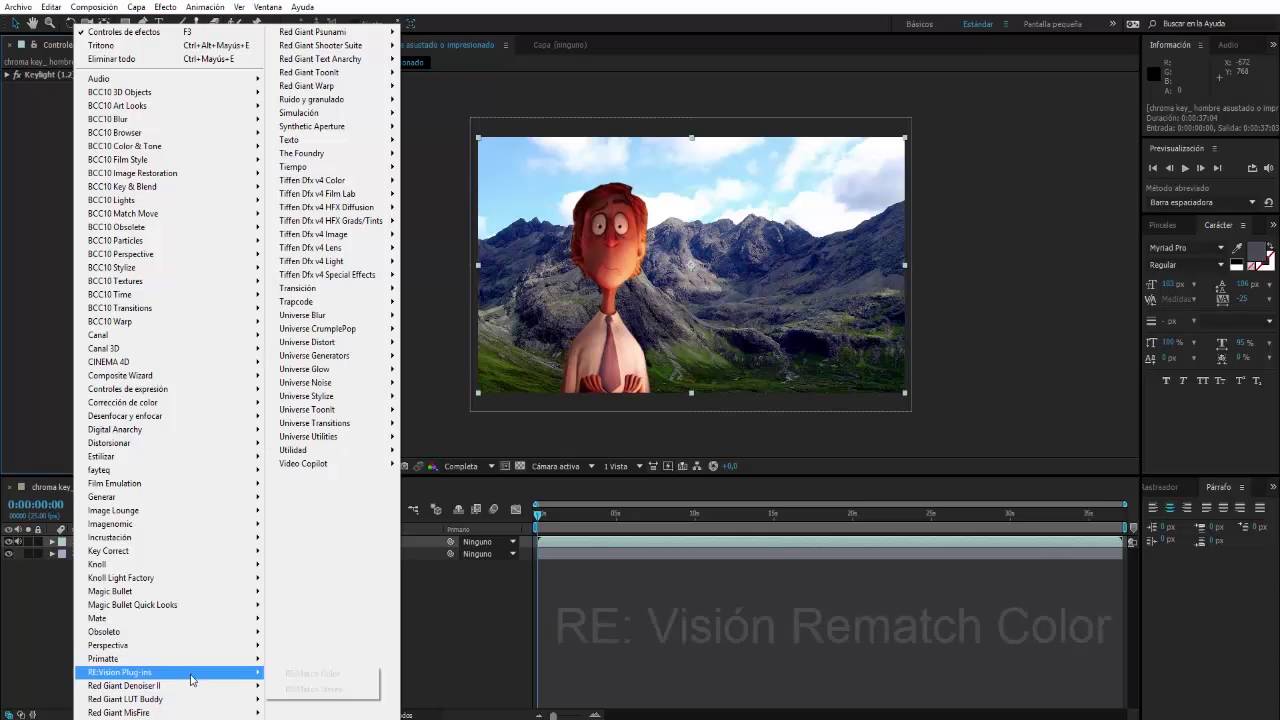Center align paragraph text
Image resolution: width=1280 pixels, height=720 pixels.
tap(1169, 508)
